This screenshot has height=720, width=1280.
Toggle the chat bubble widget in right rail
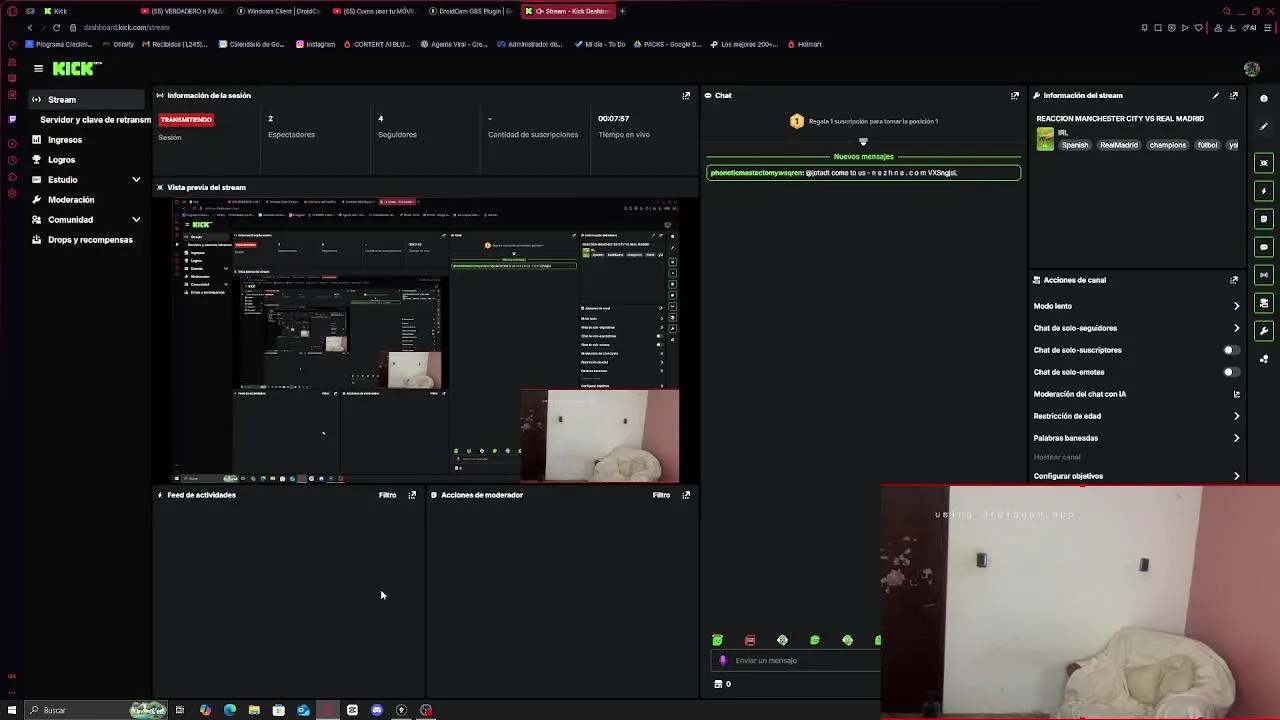pyautogui.click(x=1264, y=247)
